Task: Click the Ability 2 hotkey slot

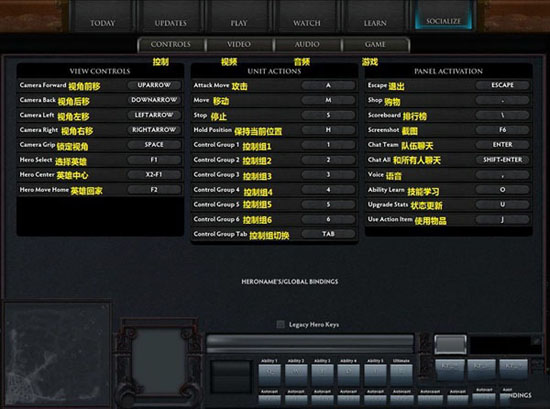Action: (x=296, y=375)
